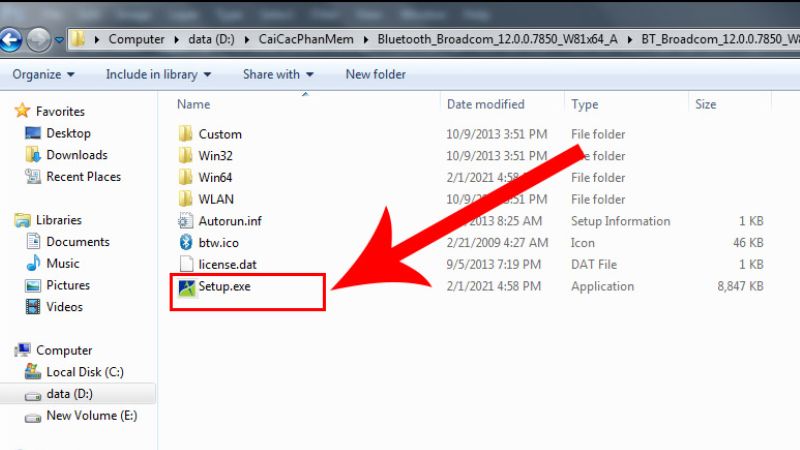Screen dimensions: 800x450
Task: Select the Autorun.inf file icon
Action: [186, 220]
